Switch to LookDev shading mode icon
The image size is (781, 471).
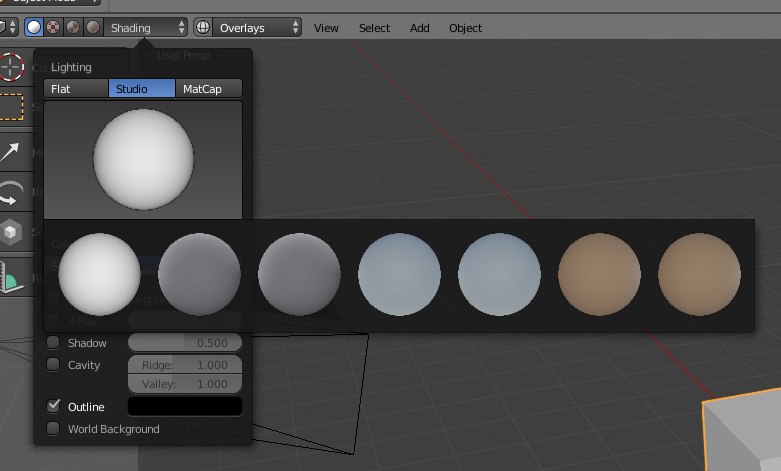click(x=73, y=27)
